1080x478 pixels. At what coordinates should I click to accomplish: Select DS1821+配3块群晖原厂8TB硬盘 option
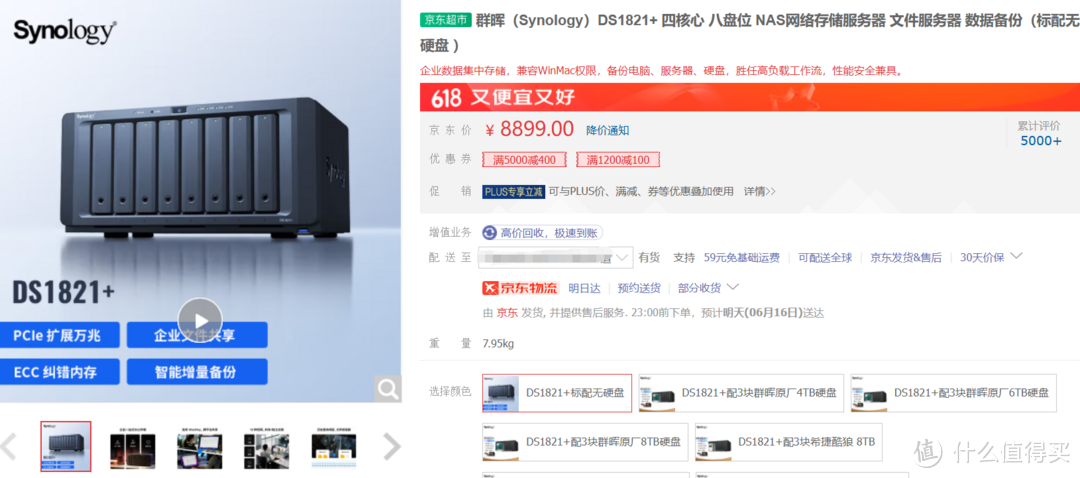tap(585, 441)
